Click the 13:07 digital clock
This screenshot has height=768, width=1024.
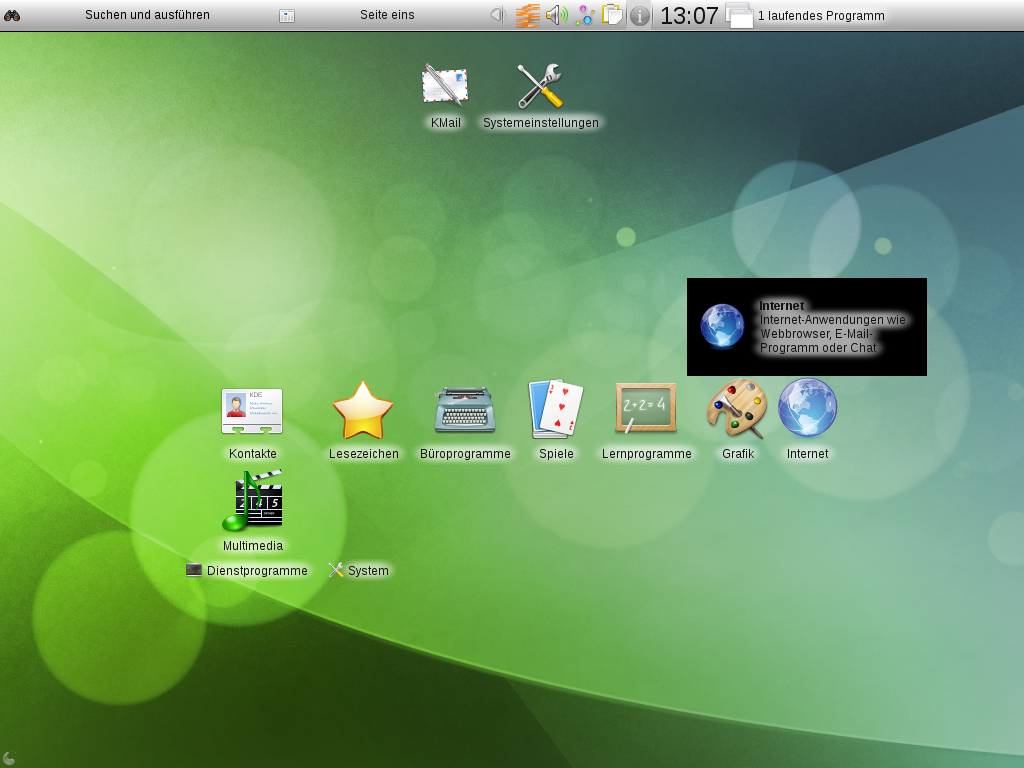689,15
